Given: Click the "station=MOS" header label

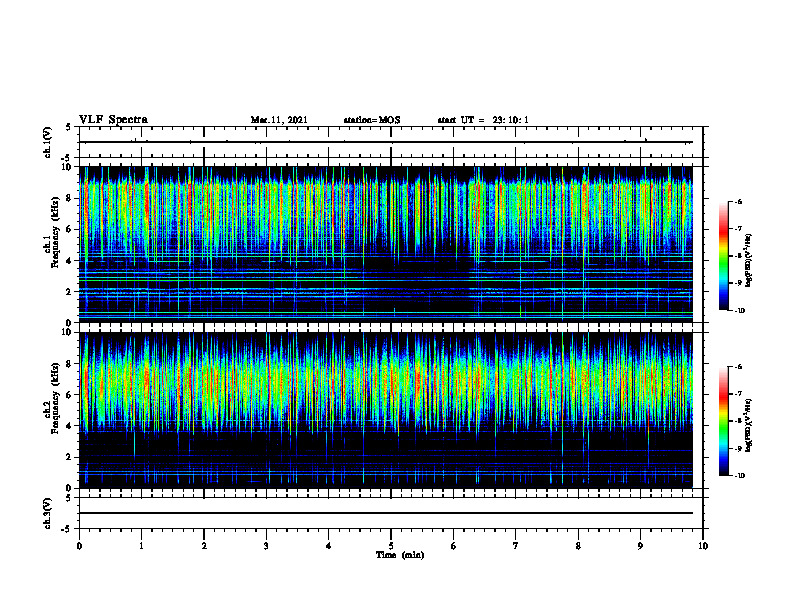Looking at the screenshot, I should coord(372,120).
